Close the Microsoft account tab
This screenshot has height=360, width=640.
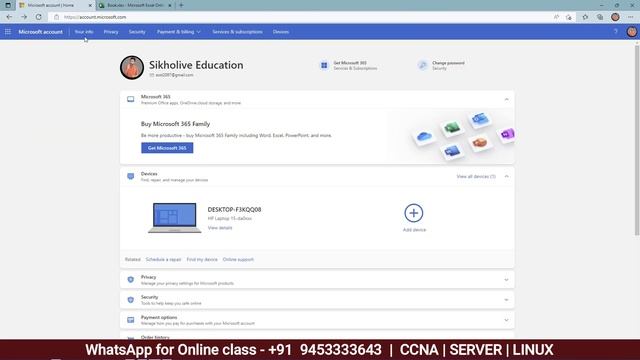90,5
